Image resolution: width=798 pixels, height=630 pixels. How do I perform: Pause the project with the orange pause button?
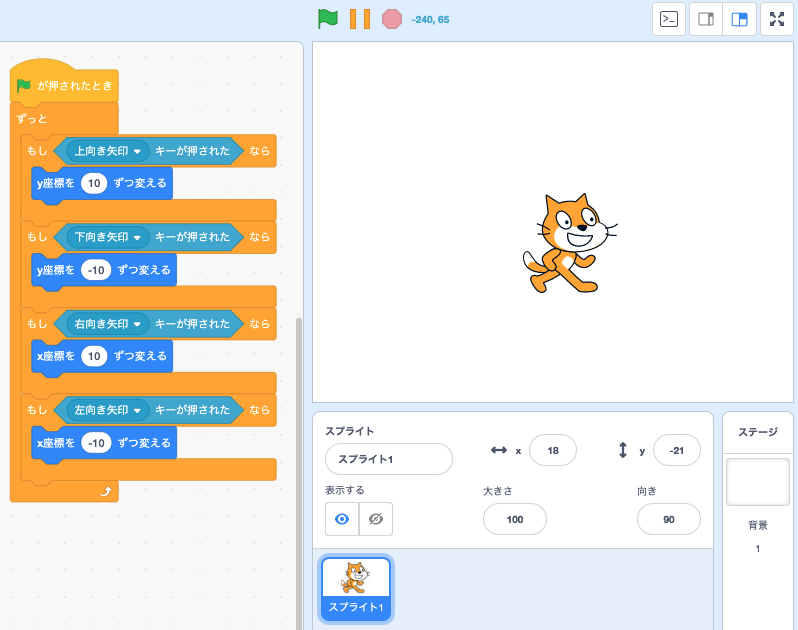360,19
